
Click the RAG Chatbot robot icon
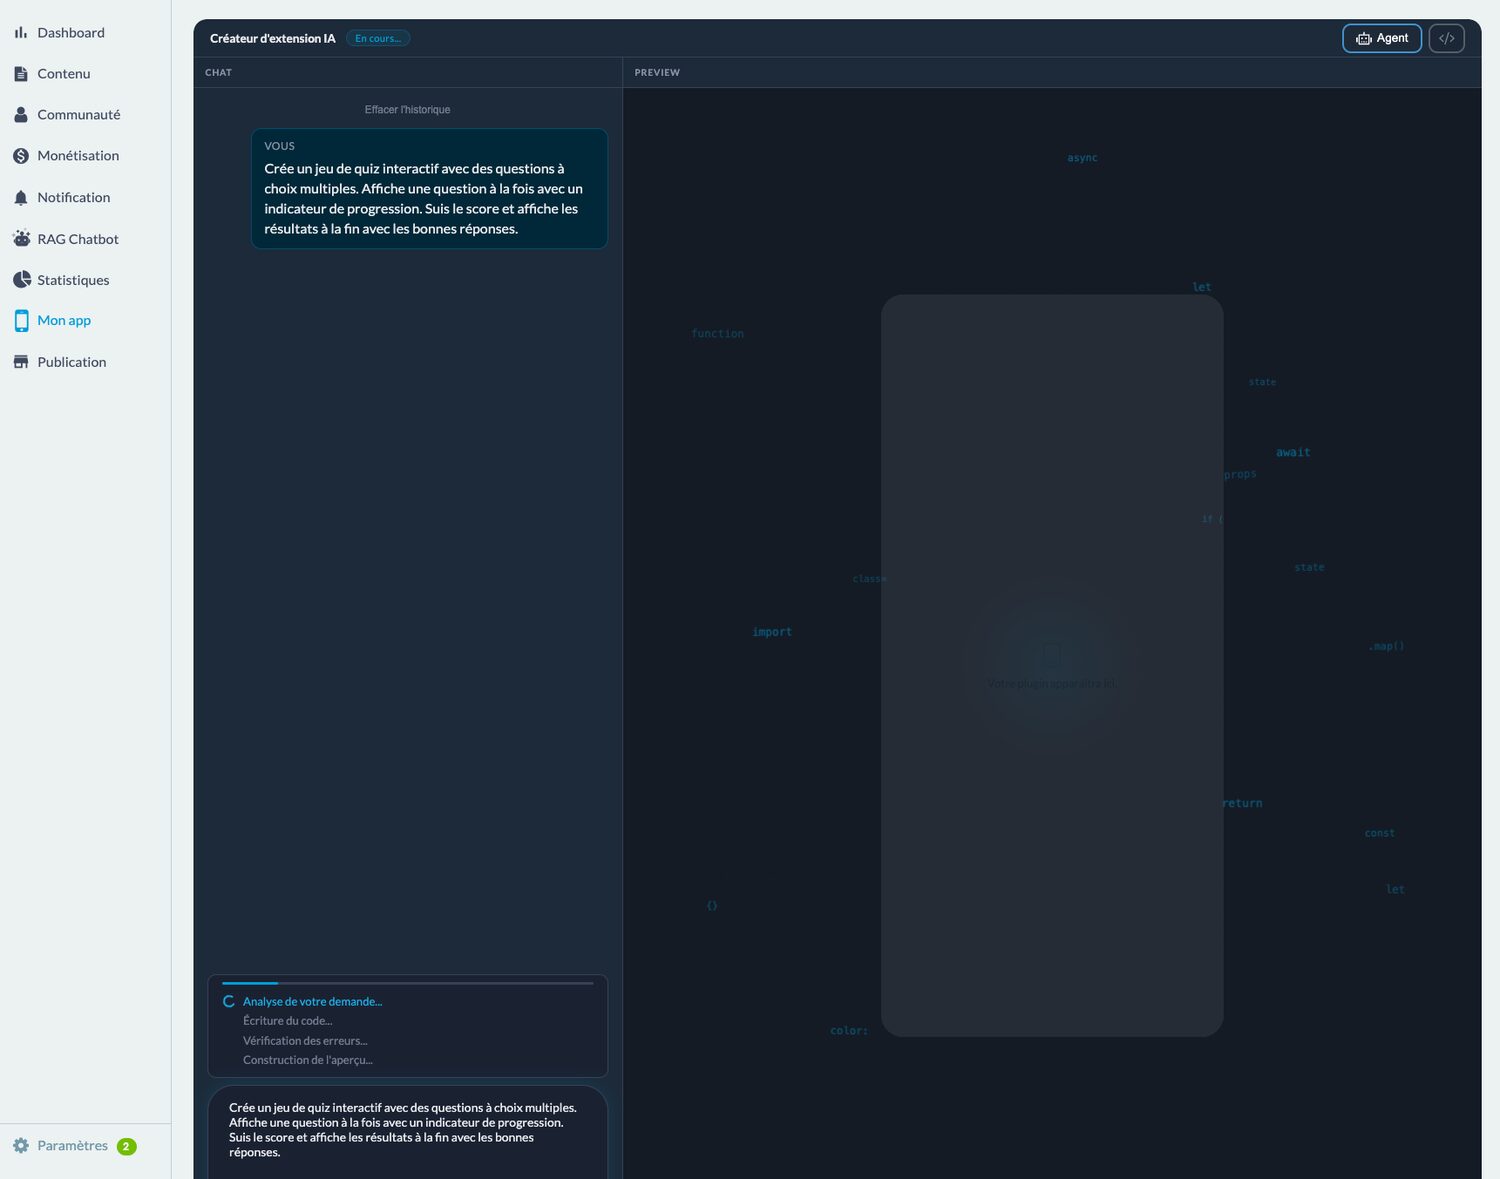[21, 239]
